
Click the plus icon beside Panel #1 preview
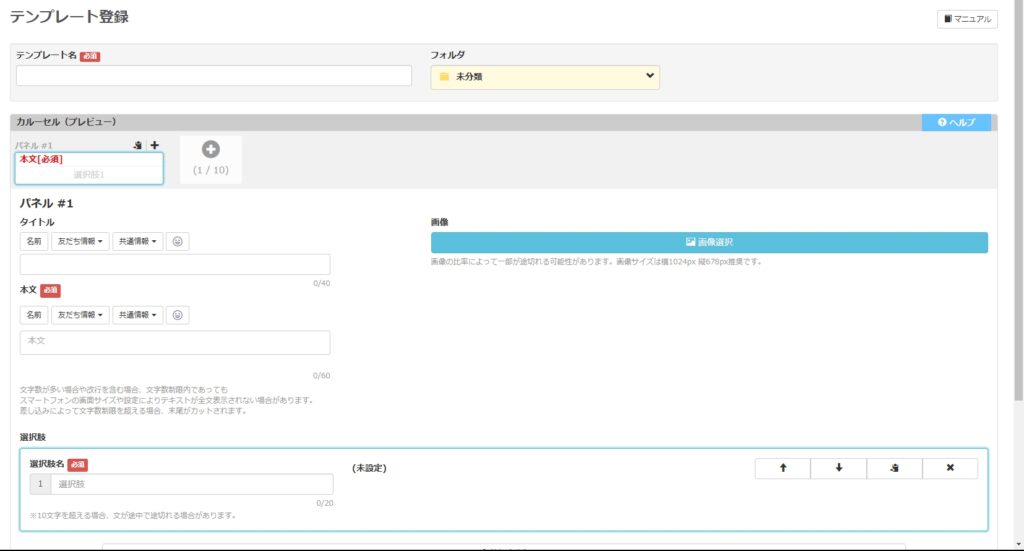[x=154, y=145]
